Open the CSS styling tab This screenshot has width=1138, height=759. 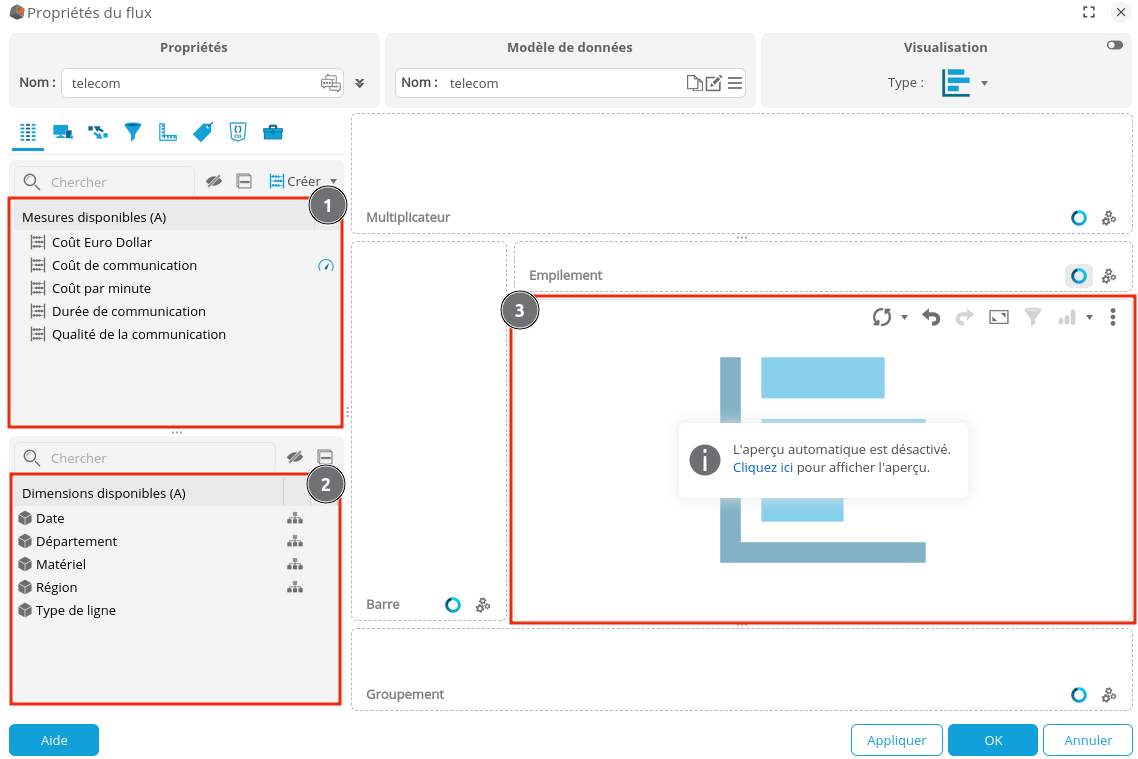coord(238,131)
